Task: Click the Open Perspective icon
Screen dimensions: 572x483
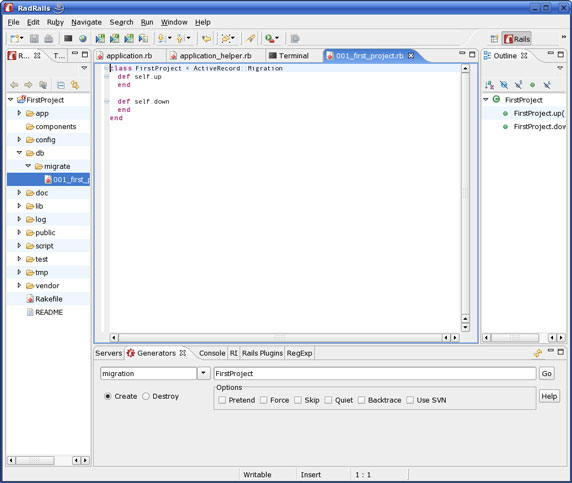Action: click(x=494, y=39)
